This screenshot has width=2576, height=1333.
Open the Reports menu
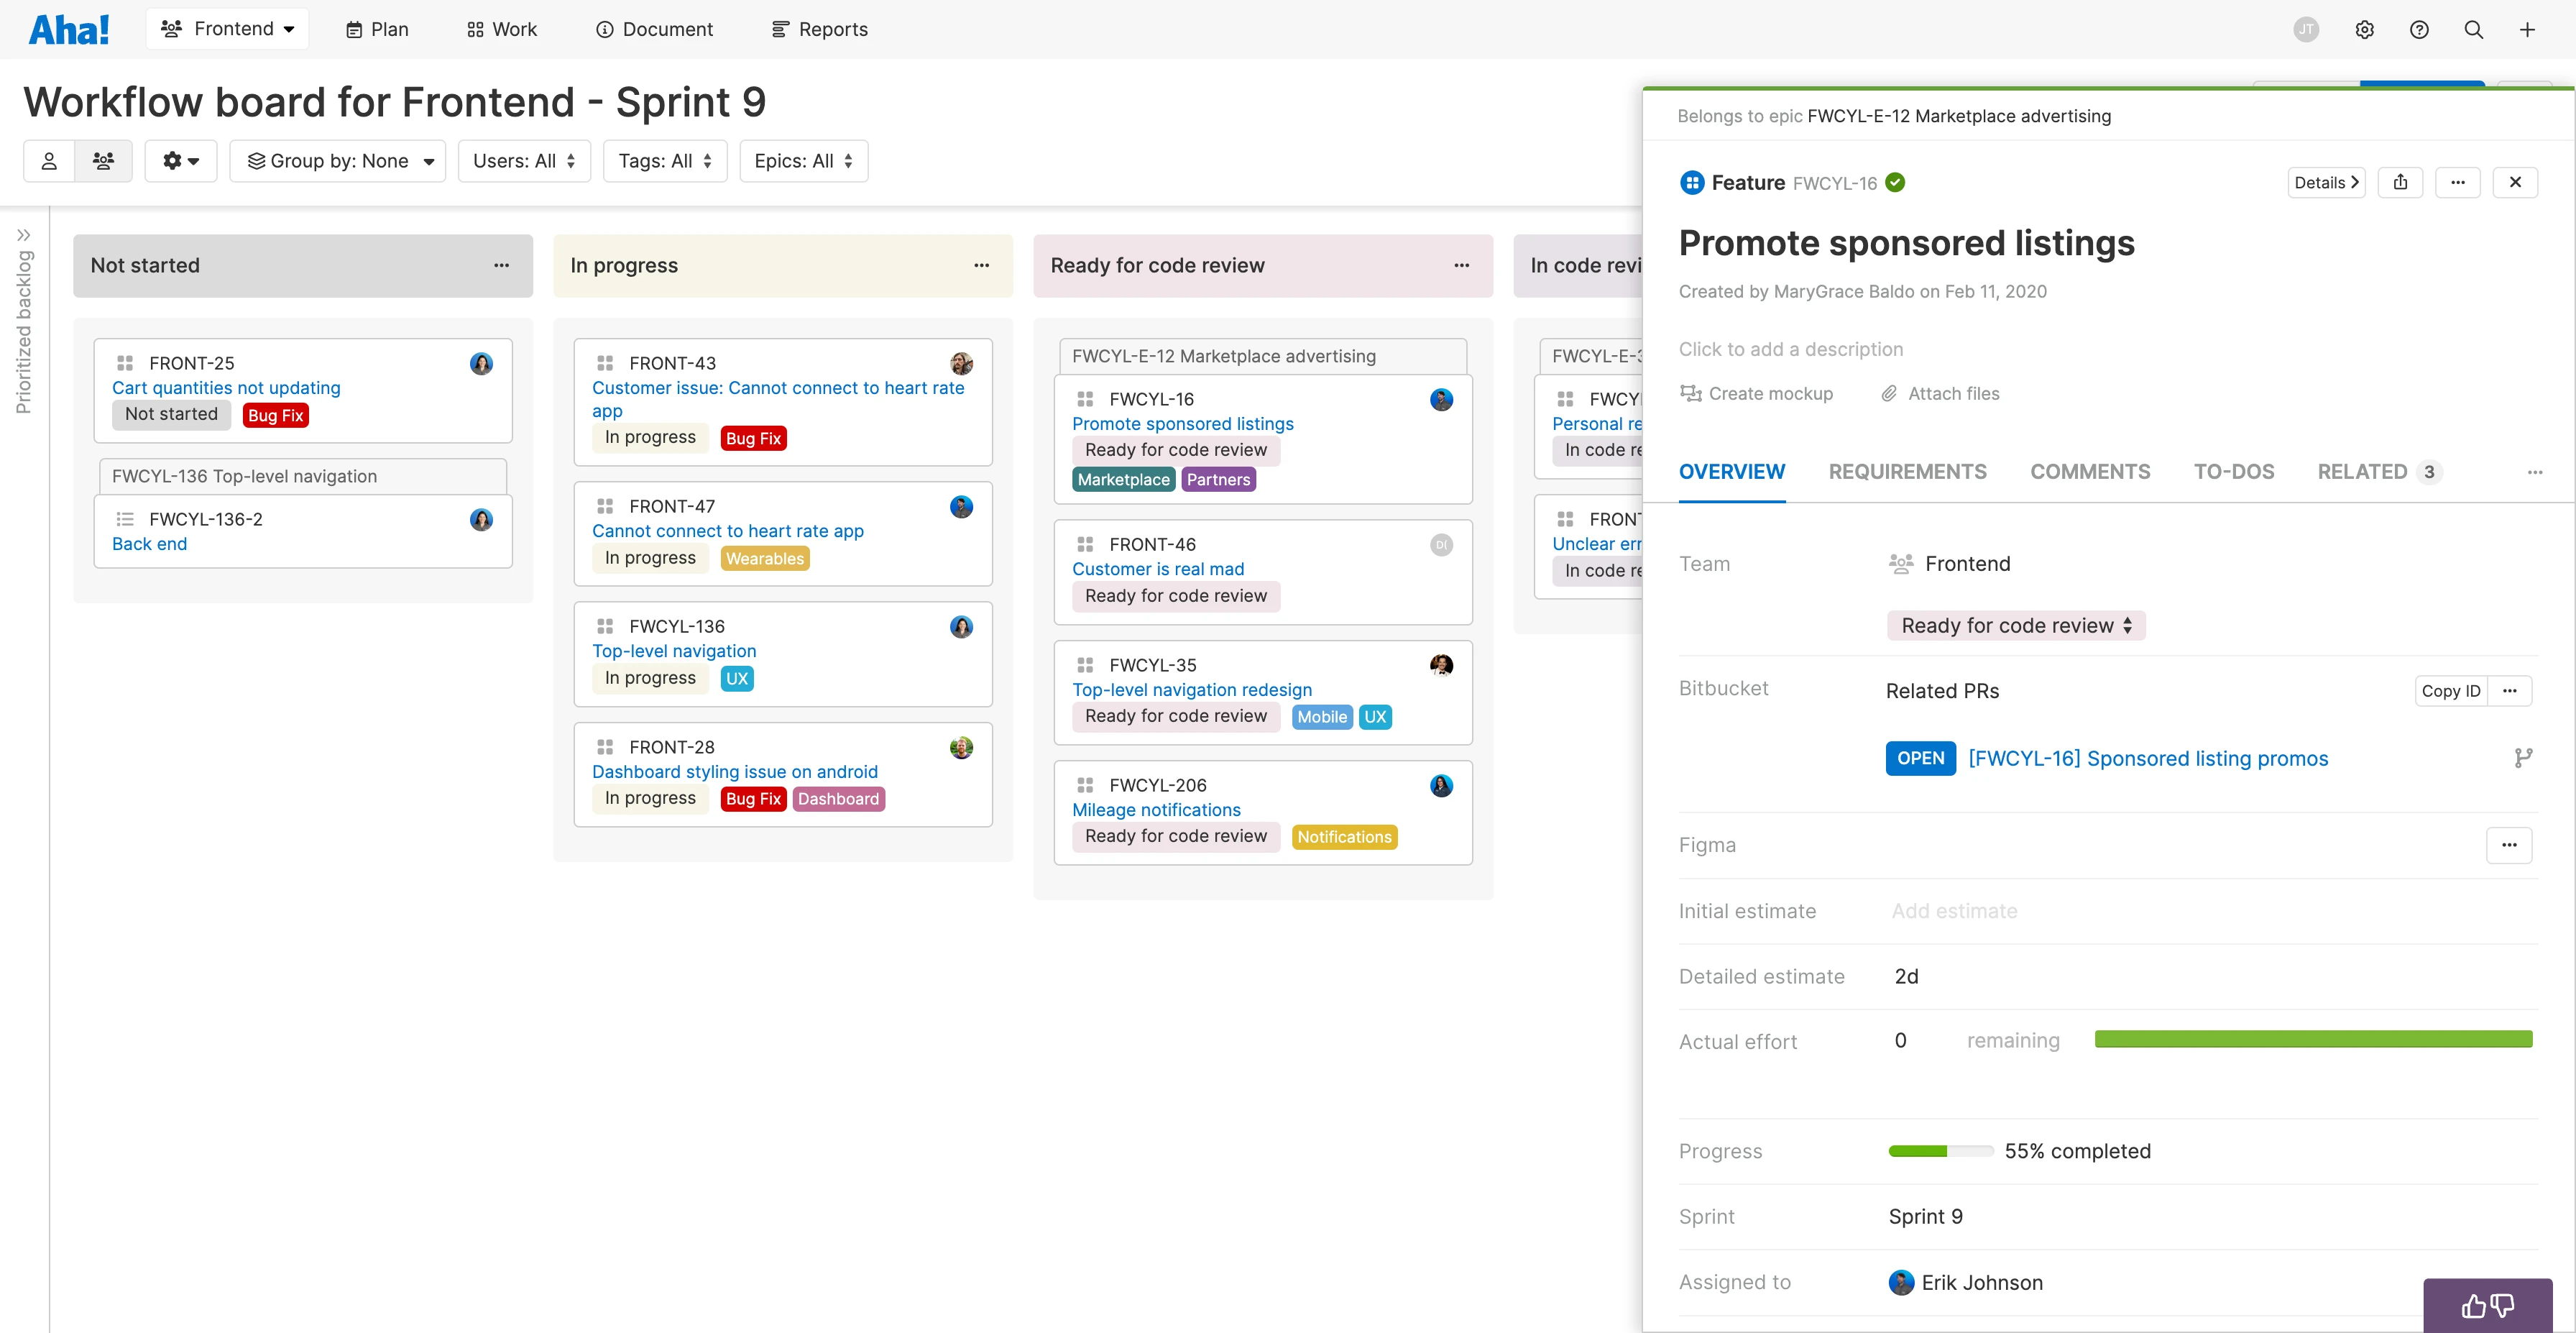[819, 29]
